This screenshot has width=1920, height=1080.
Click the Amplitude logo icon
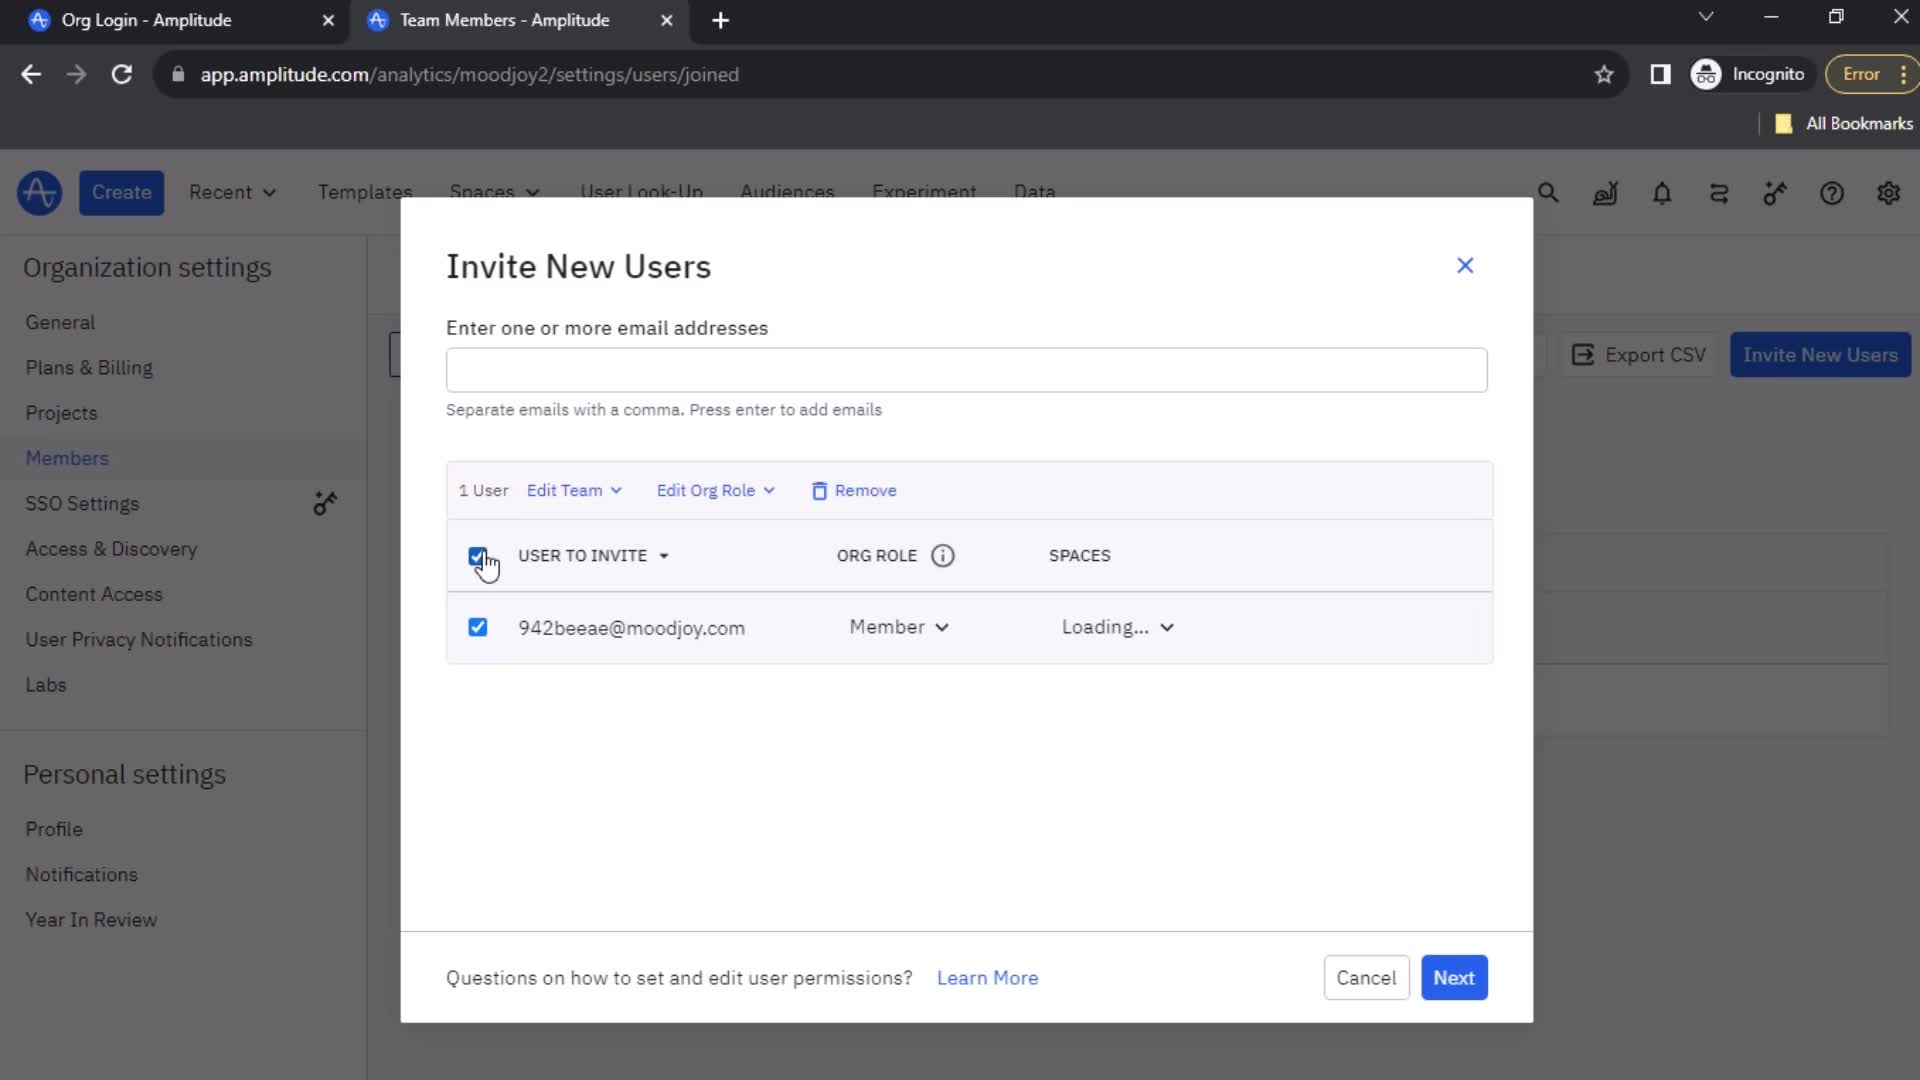[x=39, y=193]
